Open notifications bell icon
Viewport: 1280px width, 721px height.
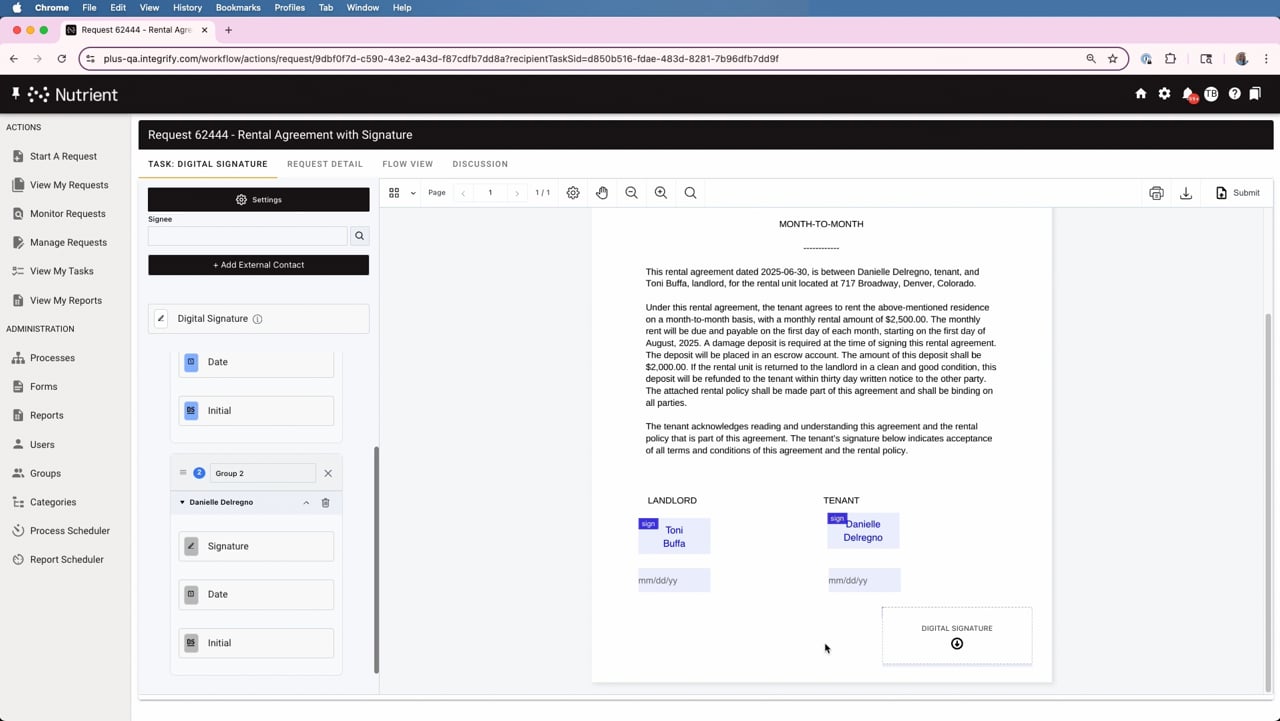tap(1188, 94)
